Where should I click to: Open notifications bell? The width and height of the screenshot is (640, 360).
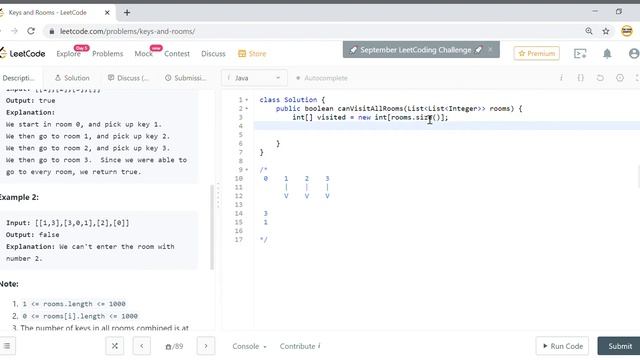pos(607,53)
